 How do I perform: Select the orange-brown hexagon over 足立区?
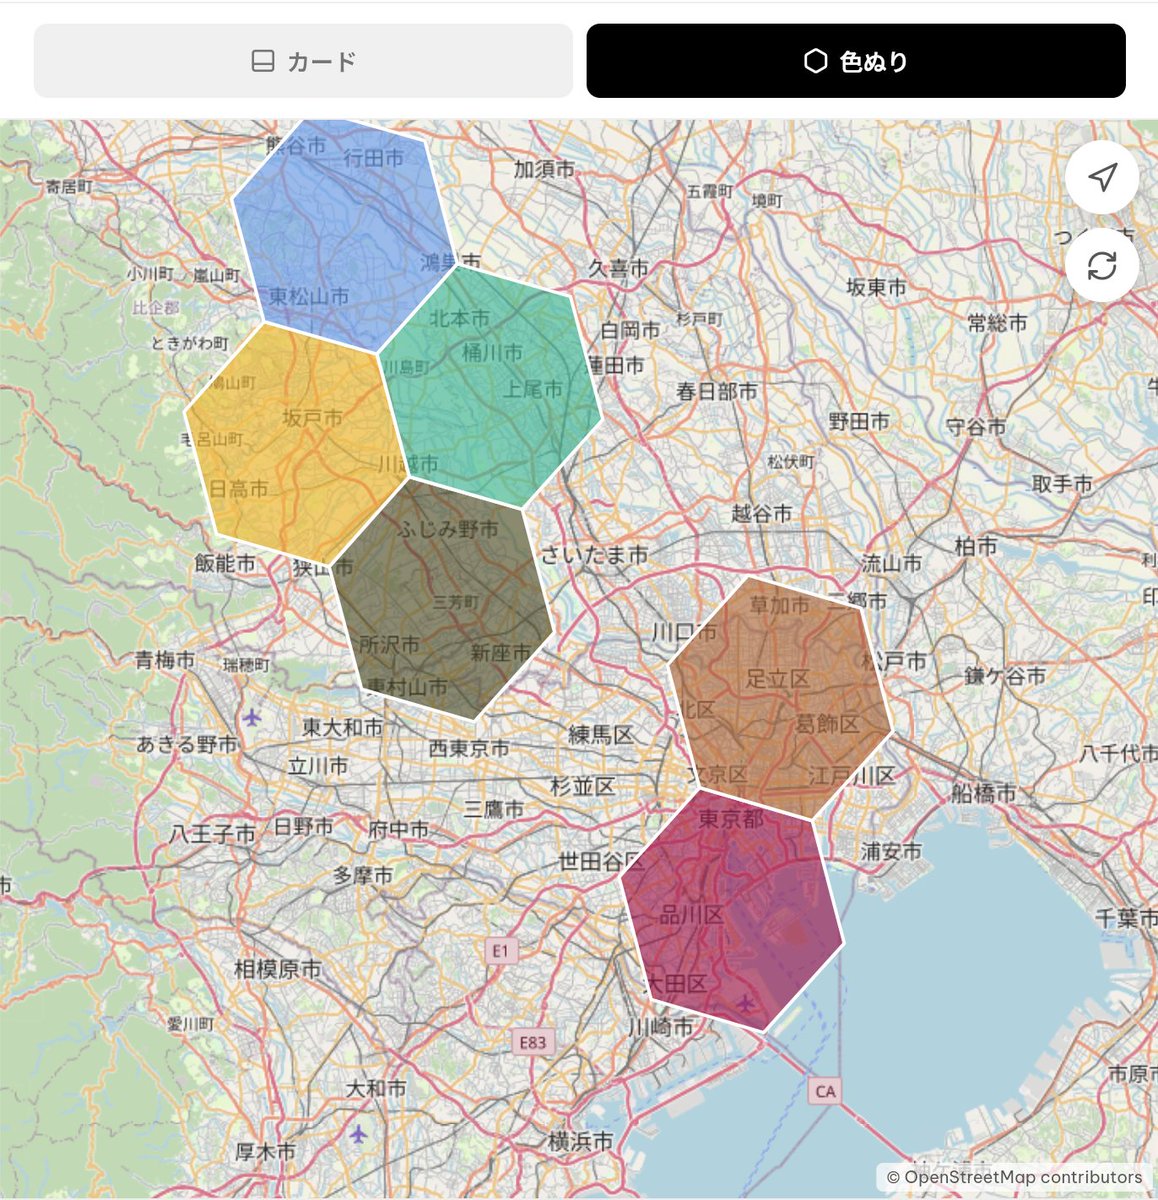click(780, 698)
